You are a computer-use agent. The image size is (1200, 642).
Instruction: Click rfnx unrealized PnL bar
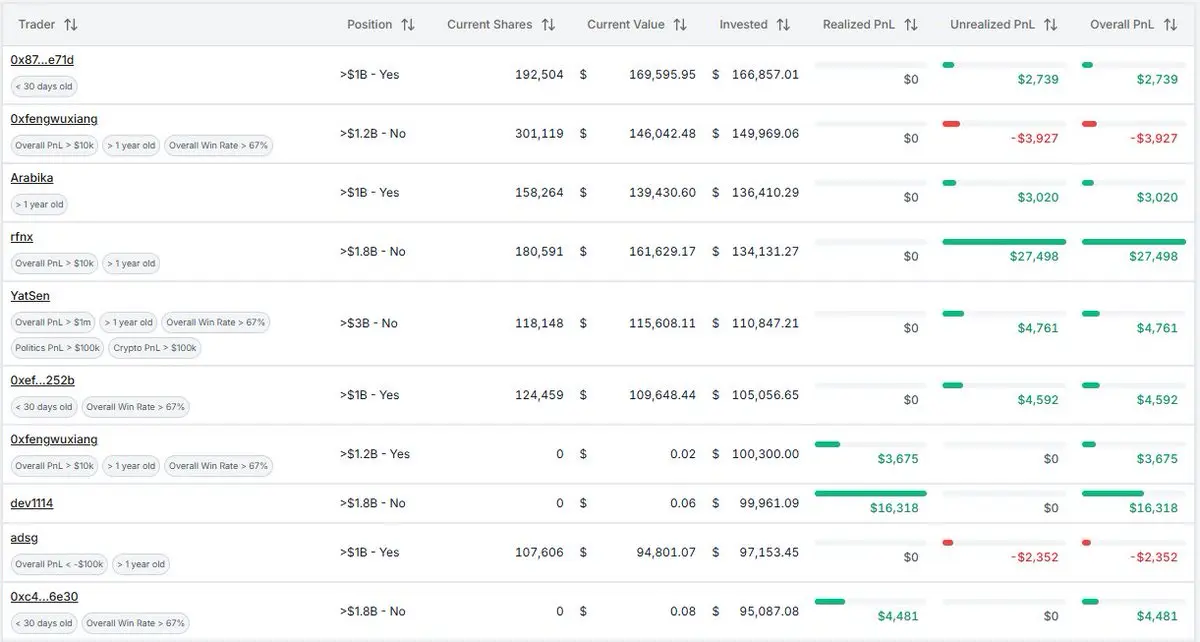coord(1004,241)
